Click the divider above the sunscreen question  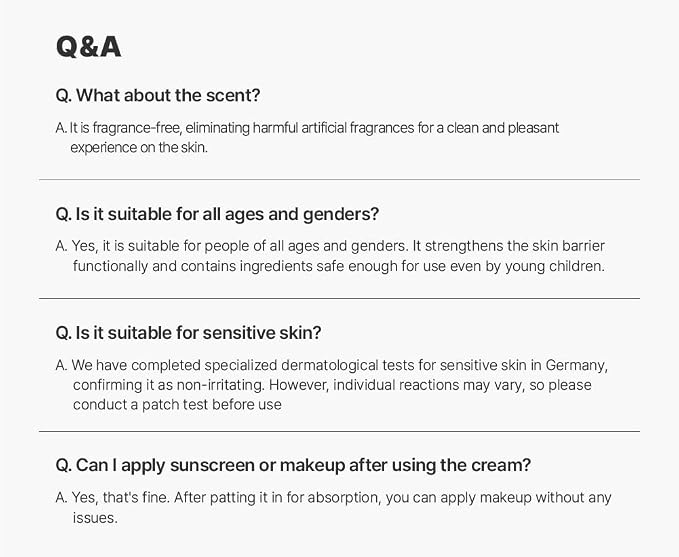point(339,431)
